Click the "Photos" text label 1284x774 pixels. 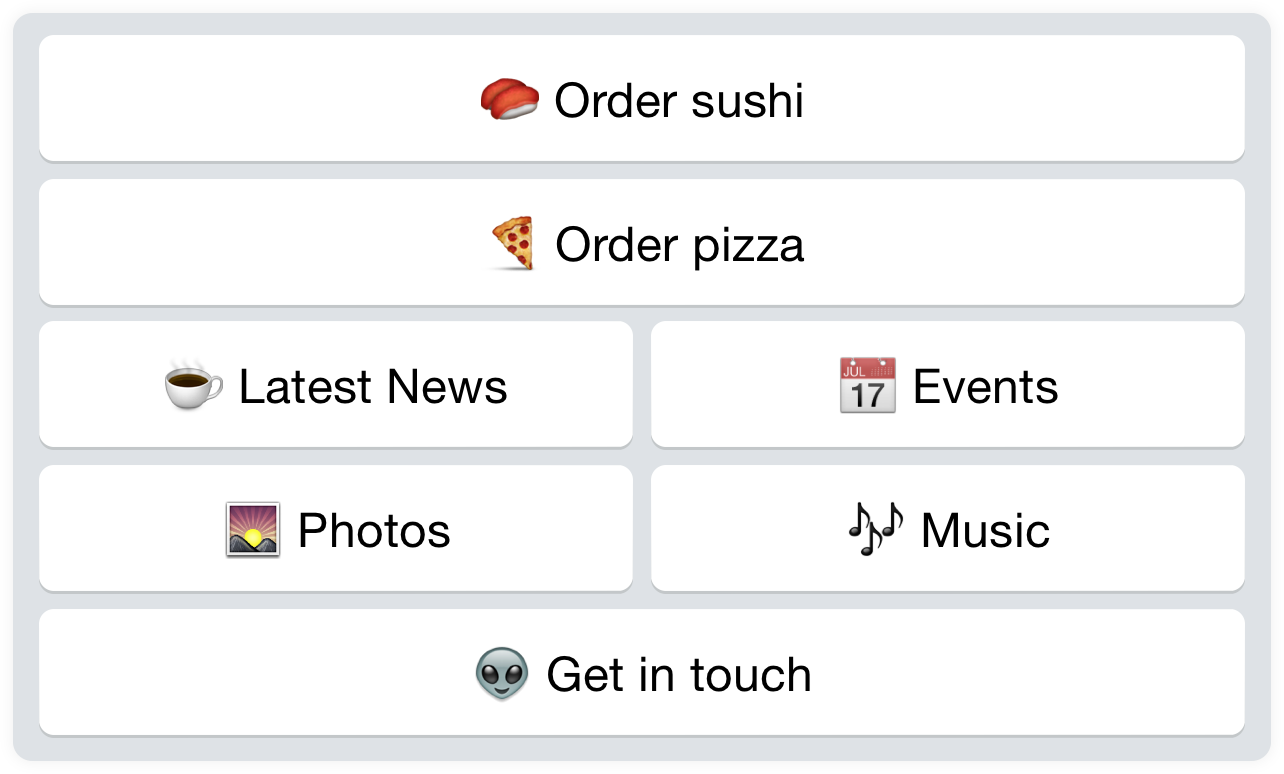point(374,531)
